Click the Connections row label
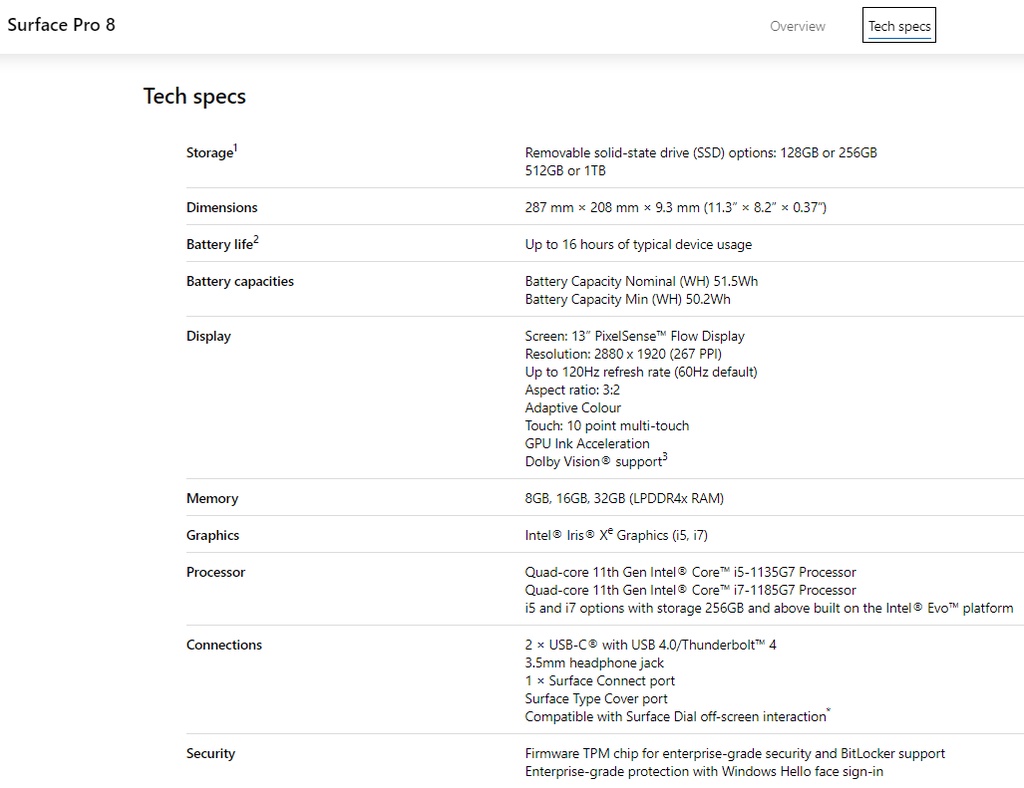 click(x=224, y=645)
